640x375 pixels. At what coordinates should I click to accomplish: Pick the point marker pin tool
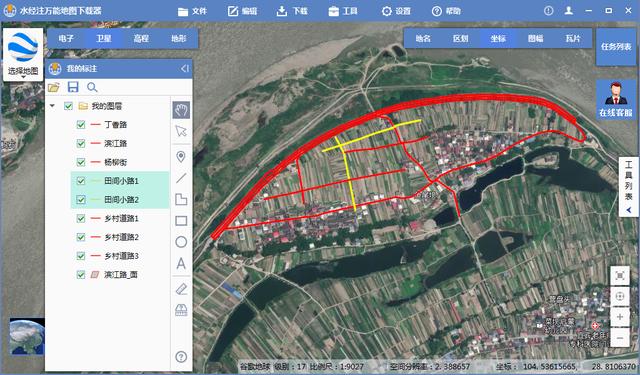tap(181, 157)
